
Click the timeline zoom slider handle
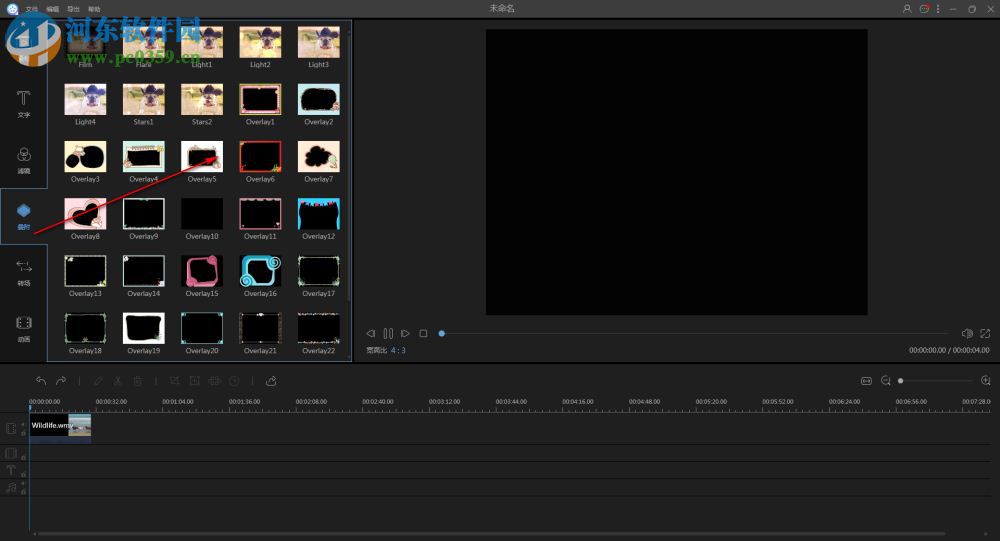click(x=901, y=381)
